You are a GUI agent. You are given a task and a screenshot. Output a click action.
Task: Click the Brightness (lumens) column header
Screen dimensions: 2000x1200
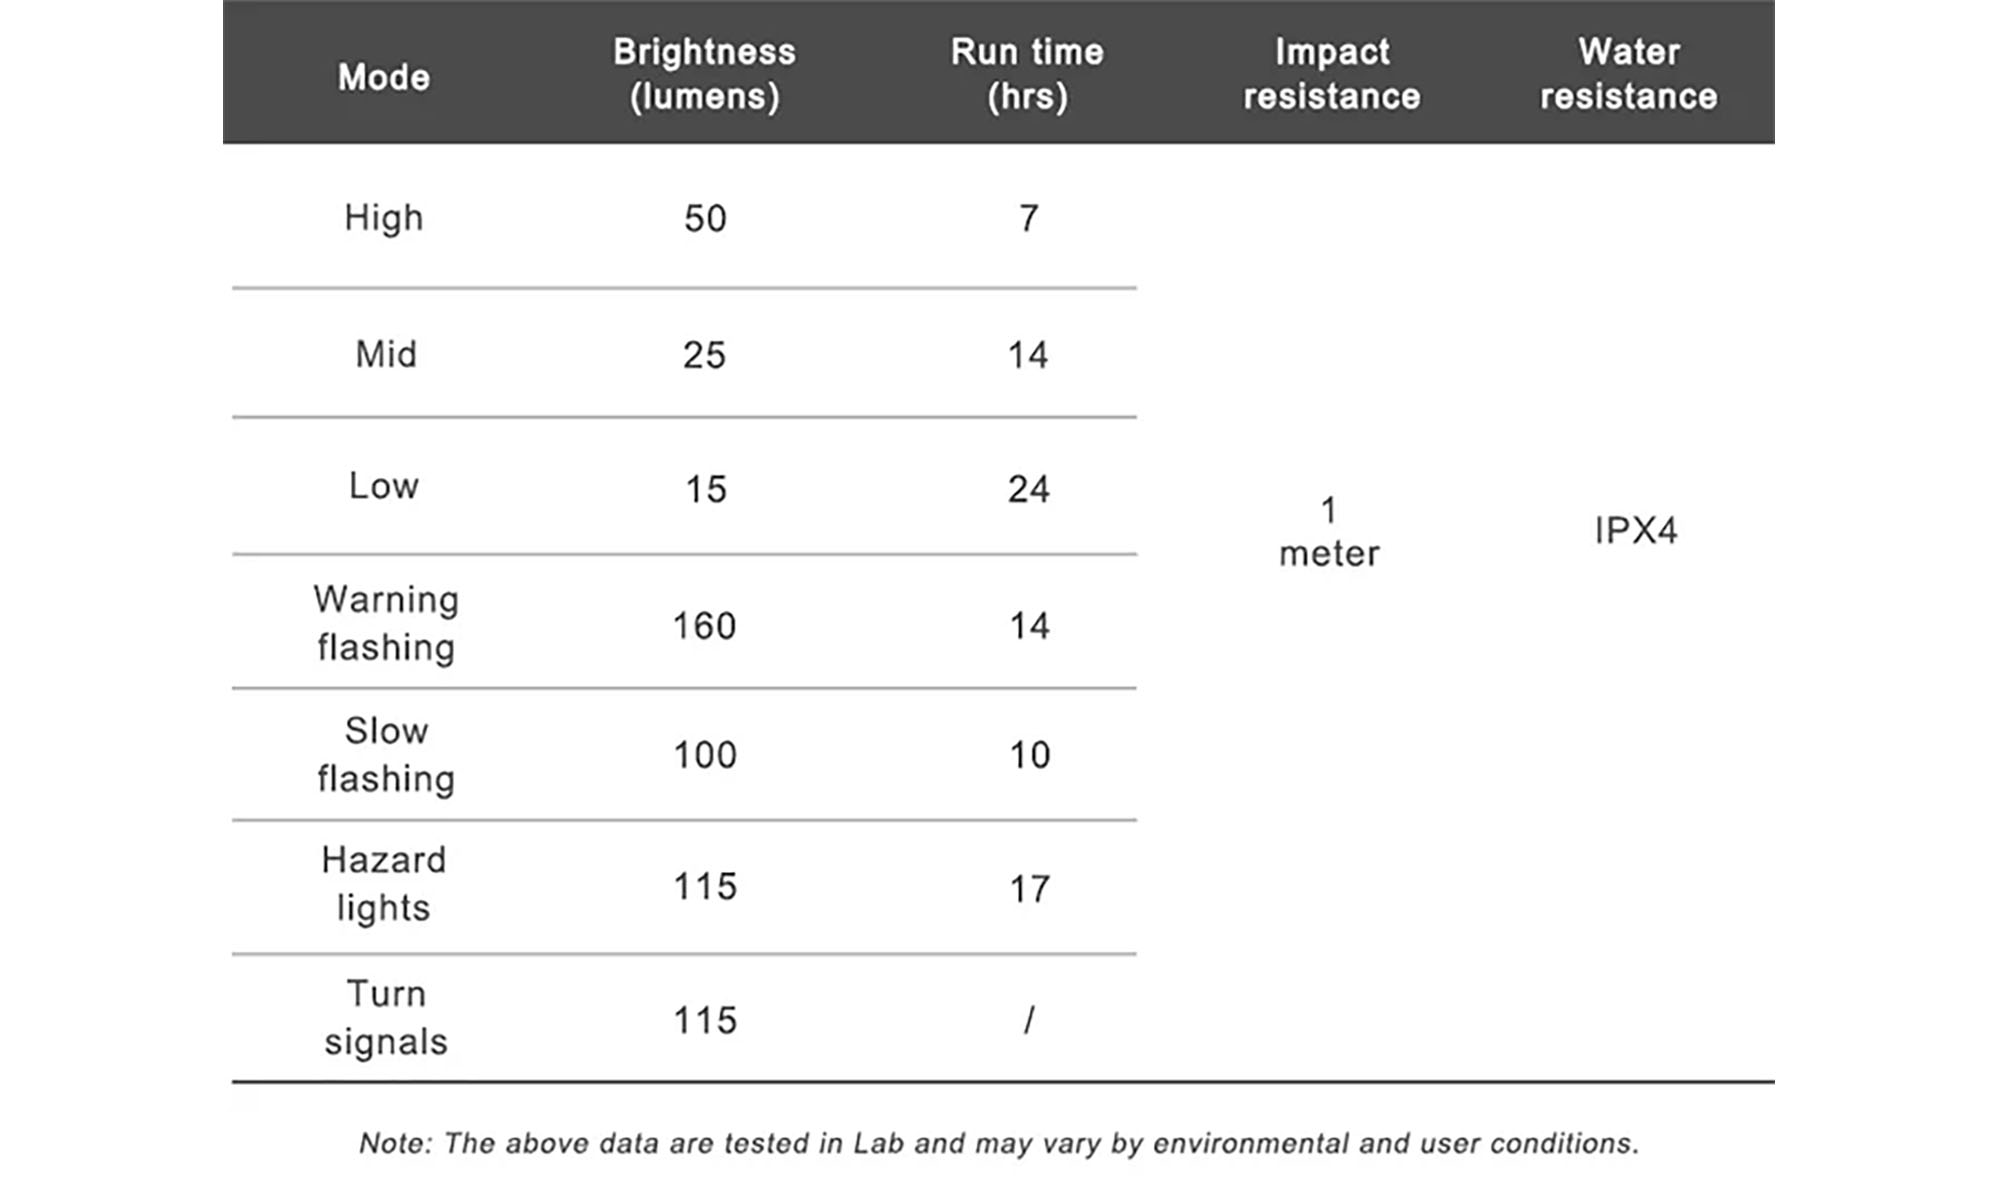point(704,74)
